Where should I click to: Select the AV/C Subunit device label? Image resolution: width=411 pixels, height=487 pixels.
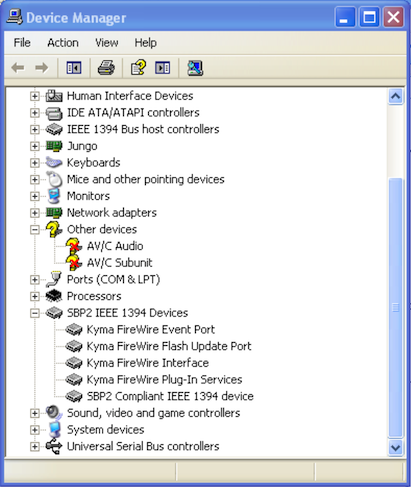click(119, 263)
